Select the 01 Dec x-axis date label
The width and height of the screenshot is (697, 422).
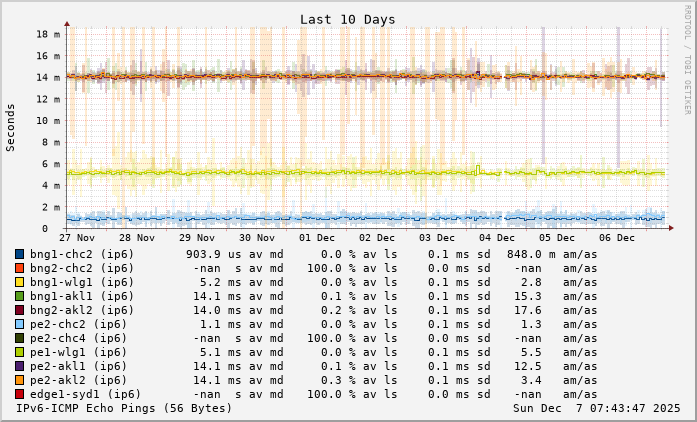[317, 238]
